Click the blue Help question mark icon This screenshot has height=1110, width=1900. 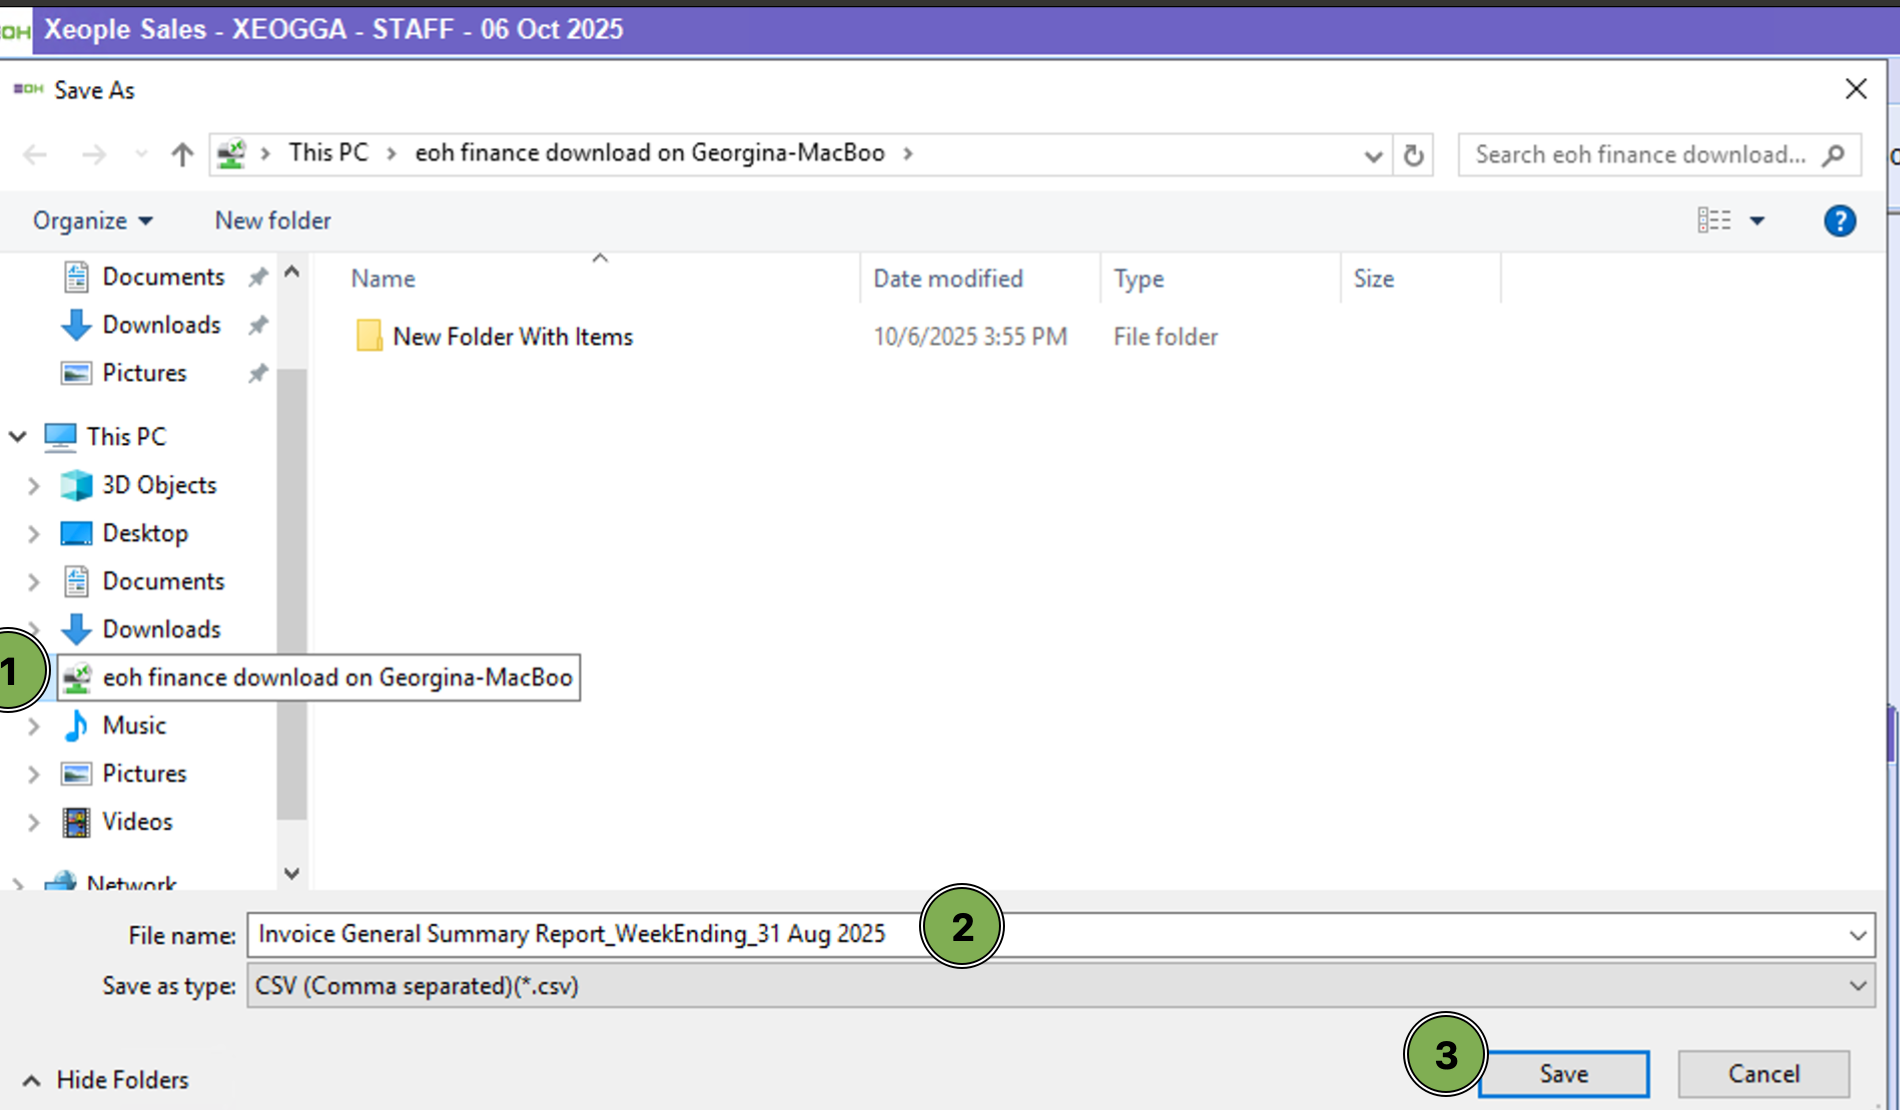[x=1839, y=220]
